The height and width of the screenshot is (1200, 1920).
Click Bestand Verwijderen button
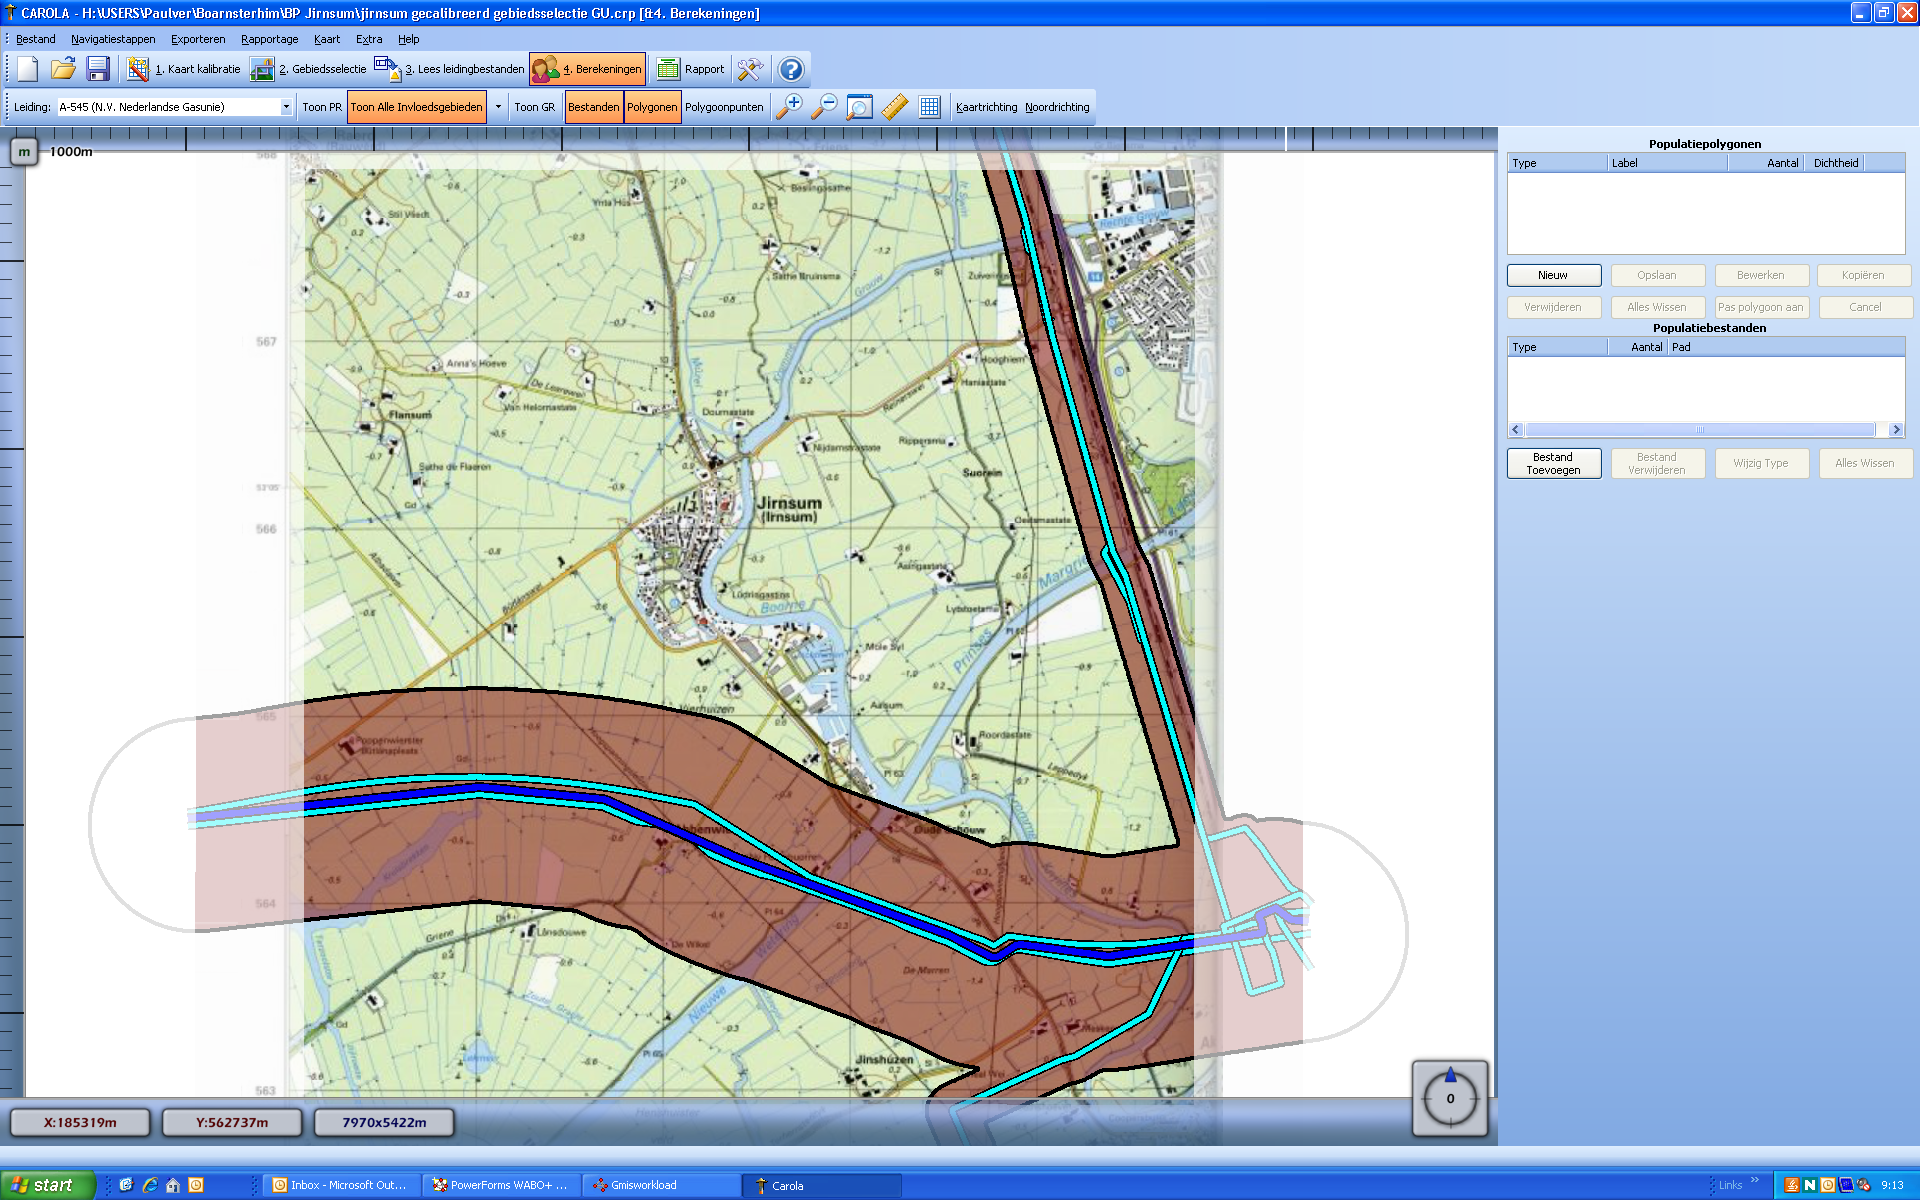coord(1657,463)
